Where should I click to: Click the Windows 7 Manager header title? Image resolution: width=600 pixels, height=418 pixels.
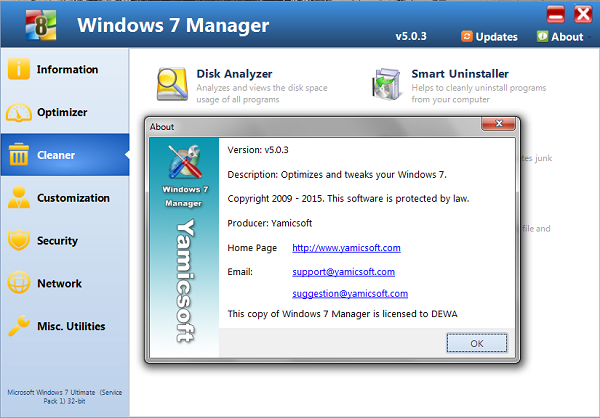point(173,25)
